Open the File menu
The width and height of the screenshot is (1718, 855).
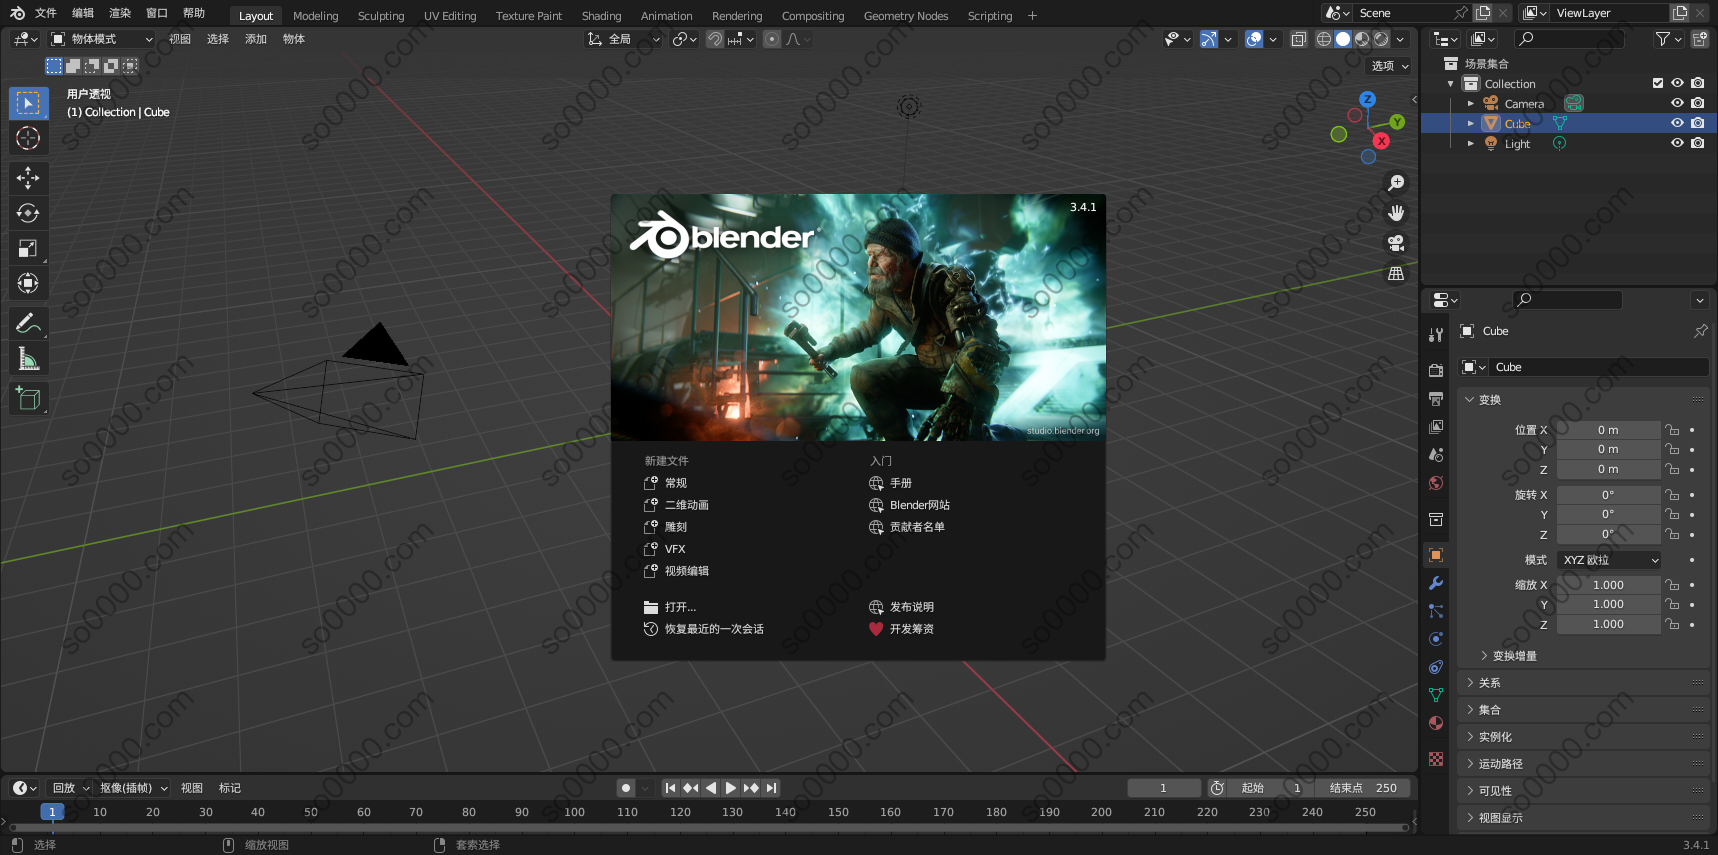(46, 13)
